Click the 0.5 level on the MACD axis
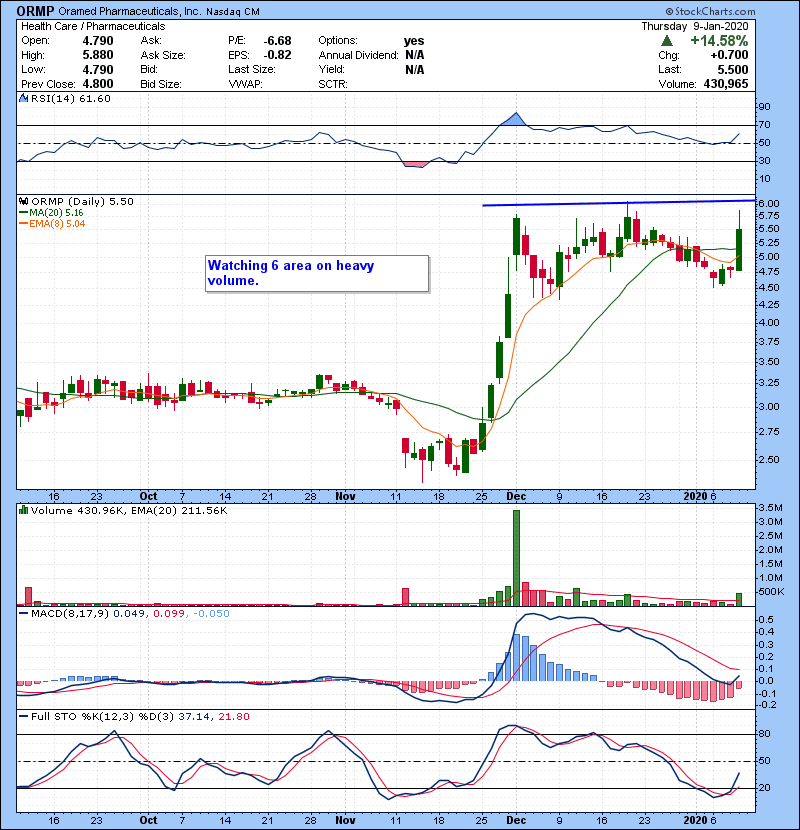The height and width of the screenshot is (830, 800). click(x=767, y=619)
